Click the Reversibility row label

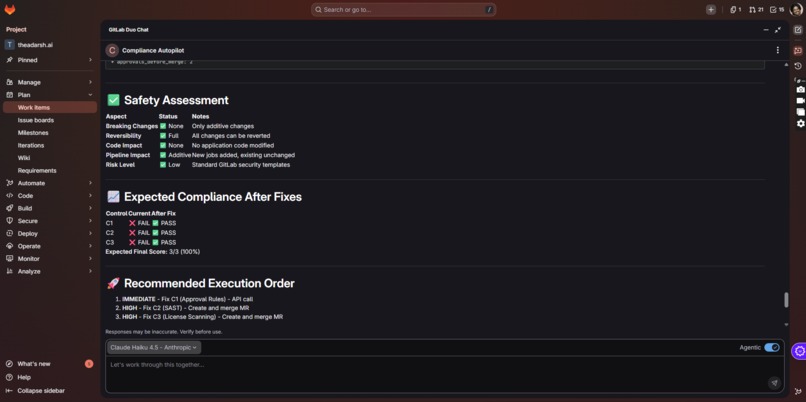point(123,136)
